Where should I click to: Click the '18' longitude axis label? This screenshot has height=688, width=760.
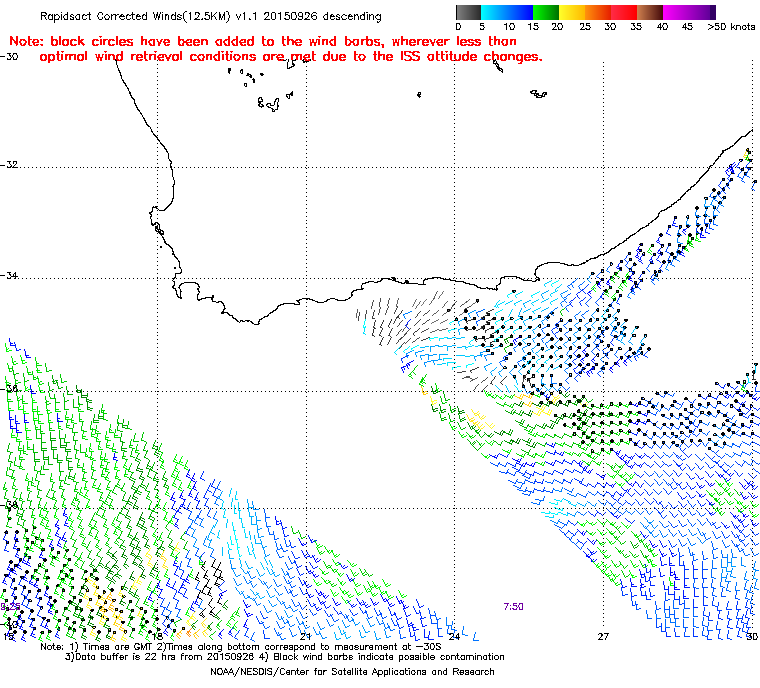click(157, 637)
